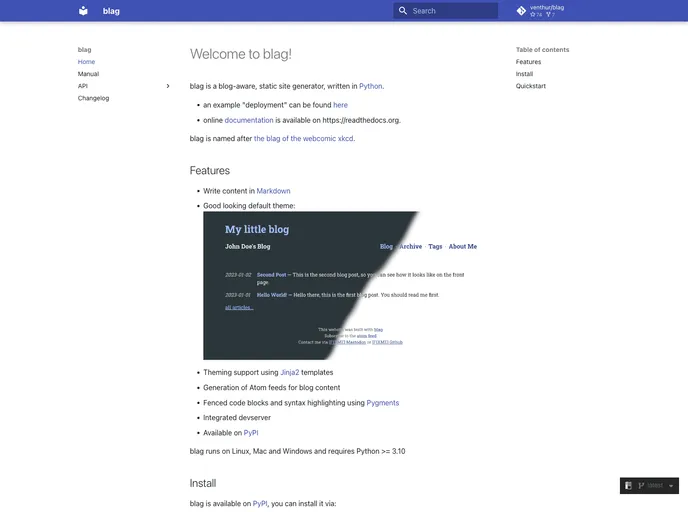Screen dimensions: 688x512
Task: Click the default theme screenshot image
Action: tap(344, 286)
